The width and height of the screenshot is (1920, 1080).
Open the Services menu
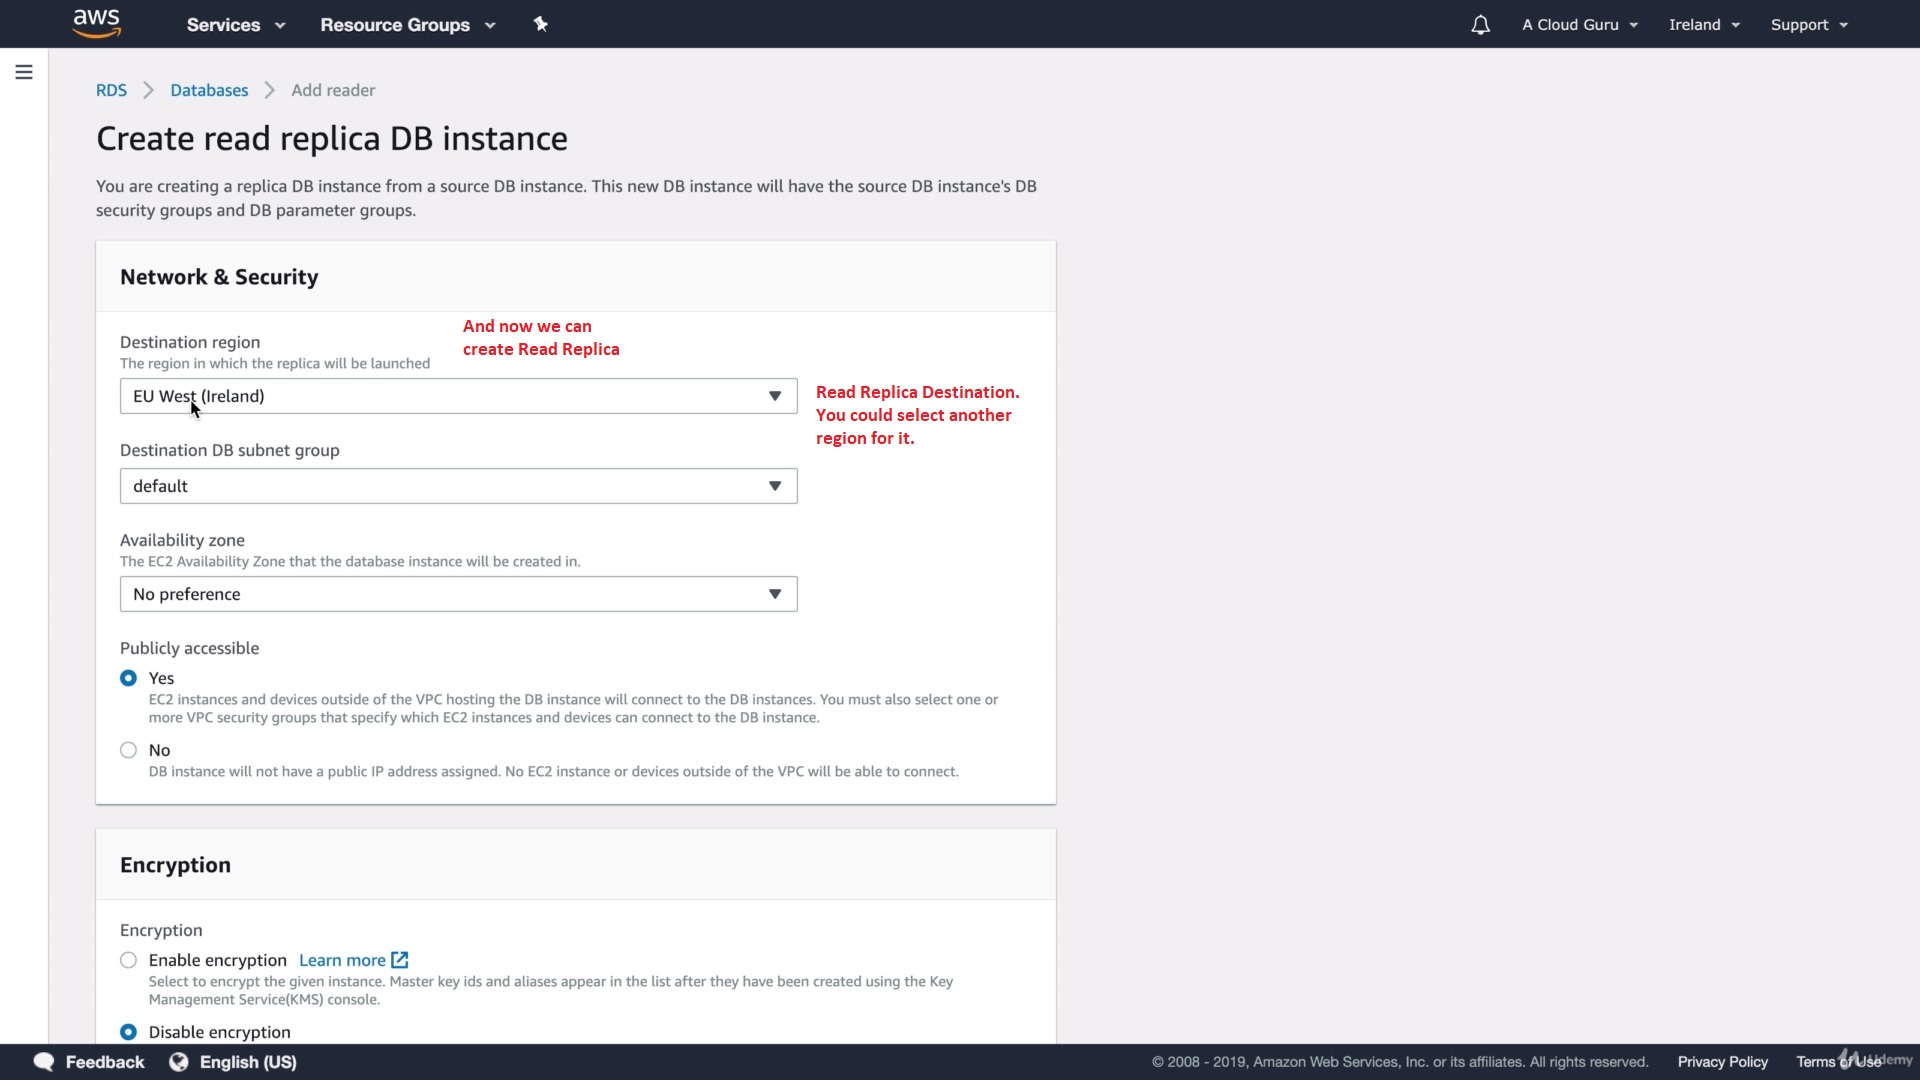click(235, 25)
